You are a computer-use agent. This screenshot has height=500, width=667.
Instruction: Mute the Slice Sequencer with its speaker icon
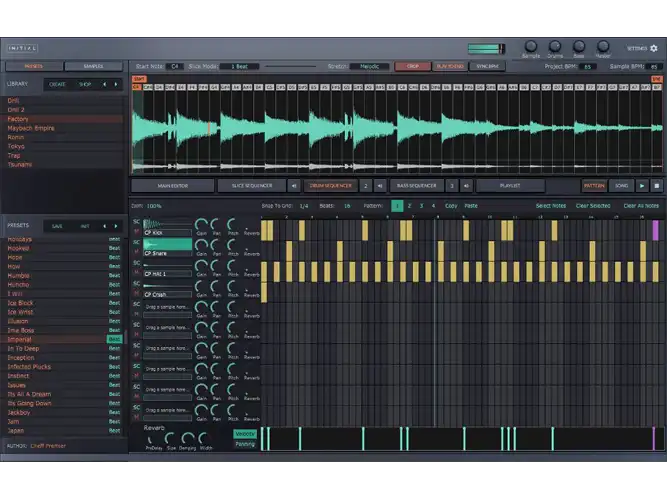point(294,186)
